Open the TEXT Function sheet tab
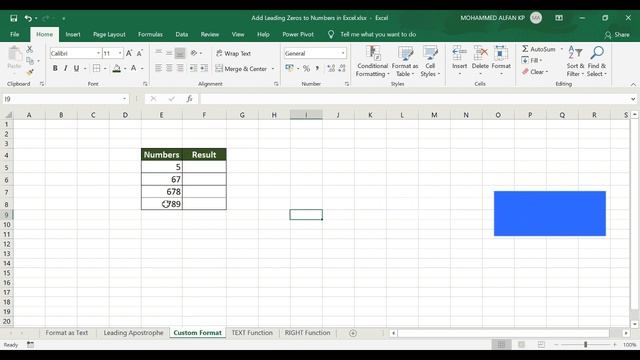640x360 pixels. point(252,333)
